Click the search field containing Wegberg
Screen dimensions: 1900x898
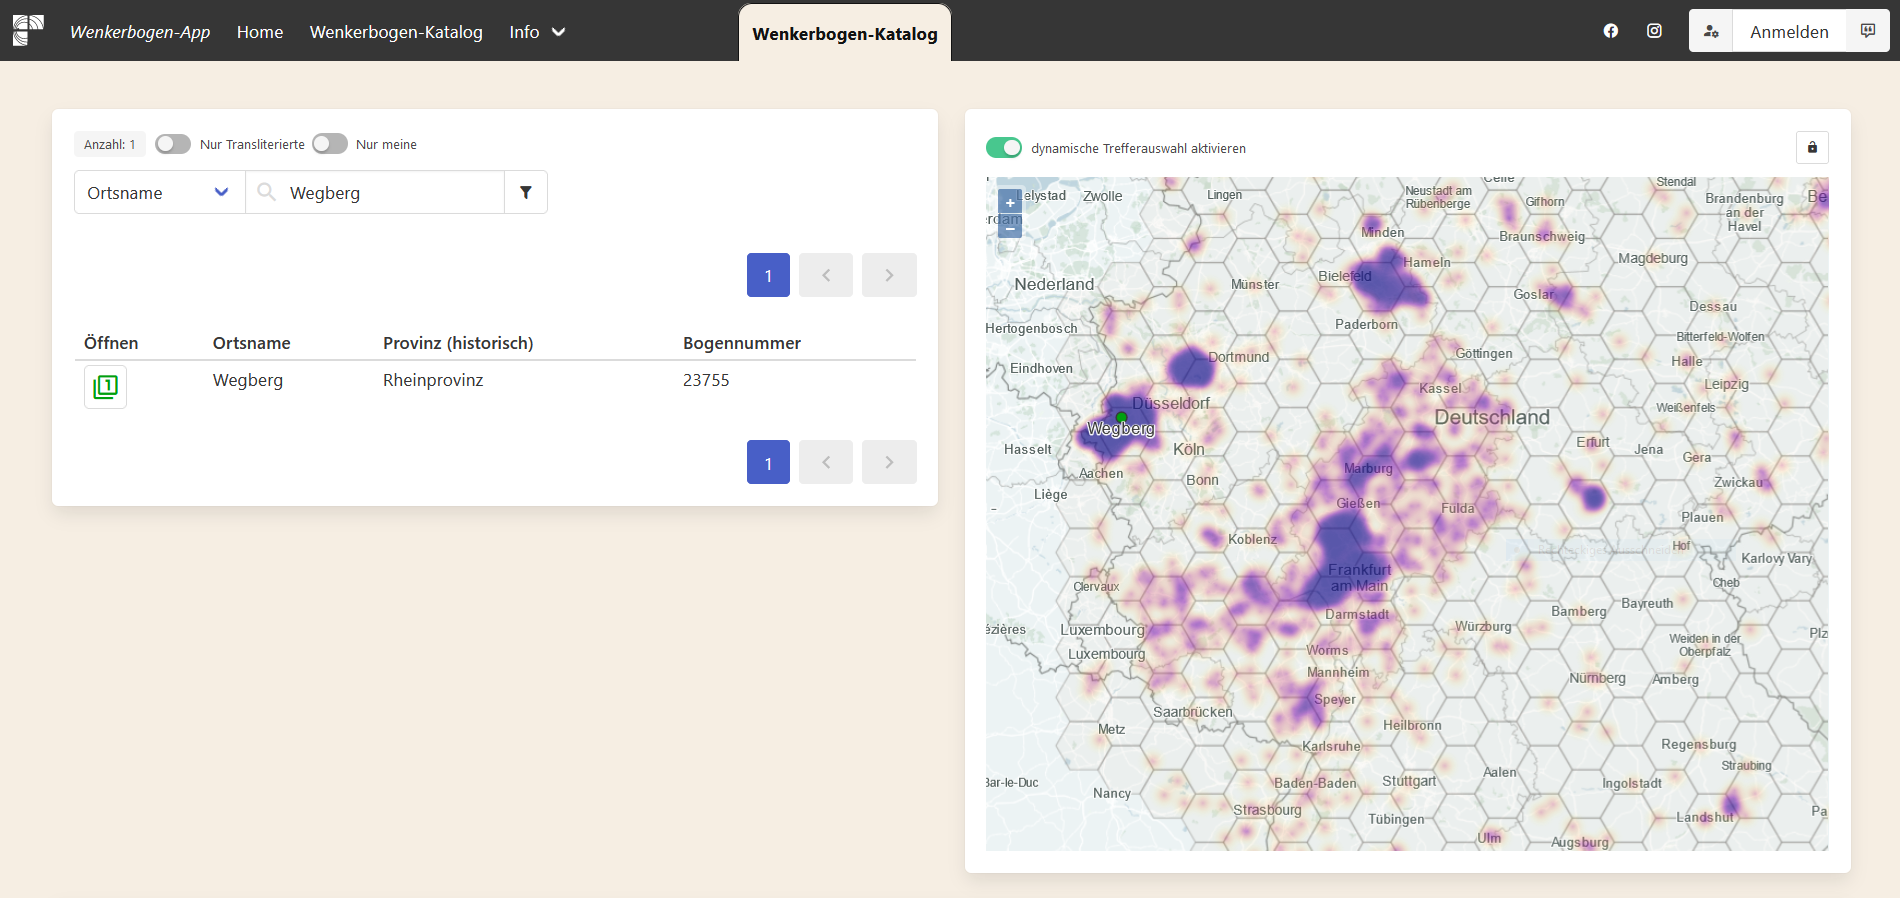[x=390, y=192]
